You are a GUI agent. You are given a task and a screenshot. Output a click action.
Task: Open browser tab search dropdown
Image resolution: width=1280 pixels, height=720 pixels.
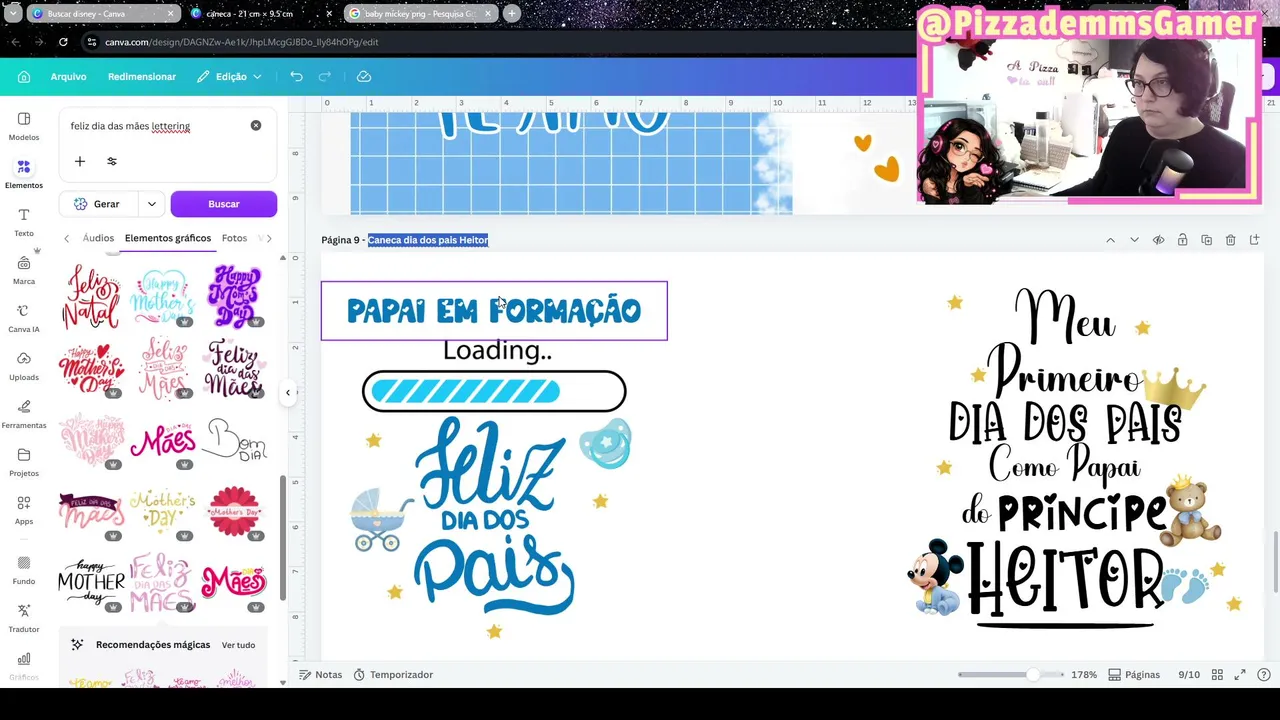pos(12,14)
